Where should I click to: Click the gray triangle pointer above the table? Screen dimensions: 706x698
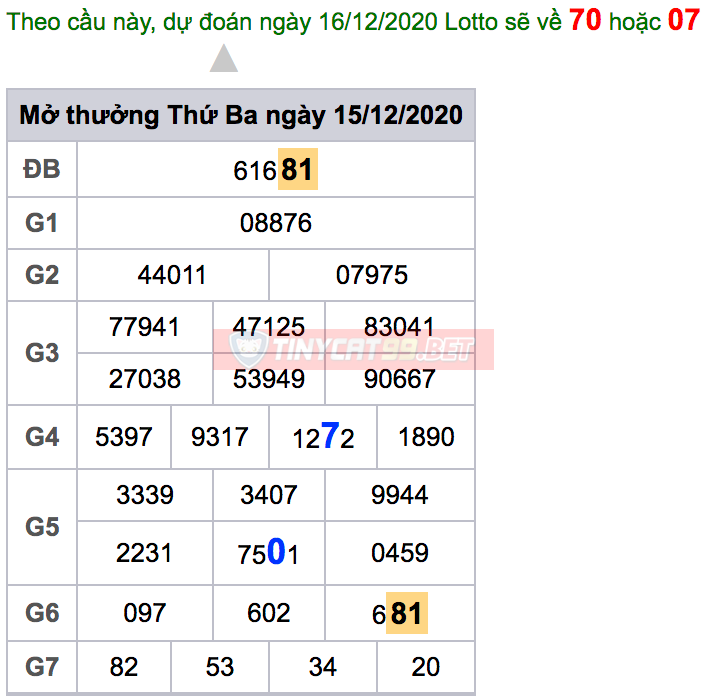pyautogui.click(x=224, y=60)
